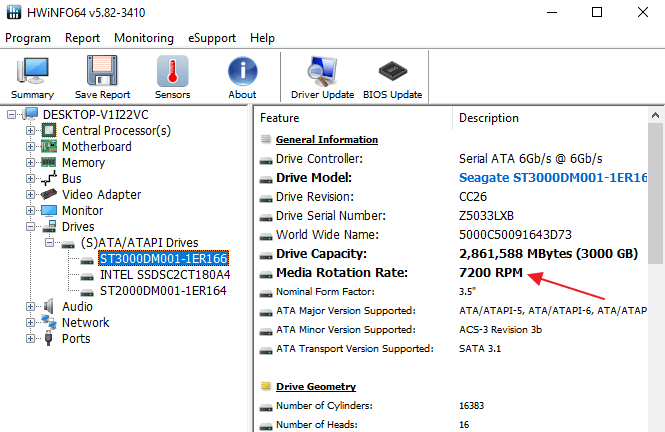The width and height of the screenshot is (665, 432).
Task: Launch Driver Update toolbar icon
Action: coord(322,78)
